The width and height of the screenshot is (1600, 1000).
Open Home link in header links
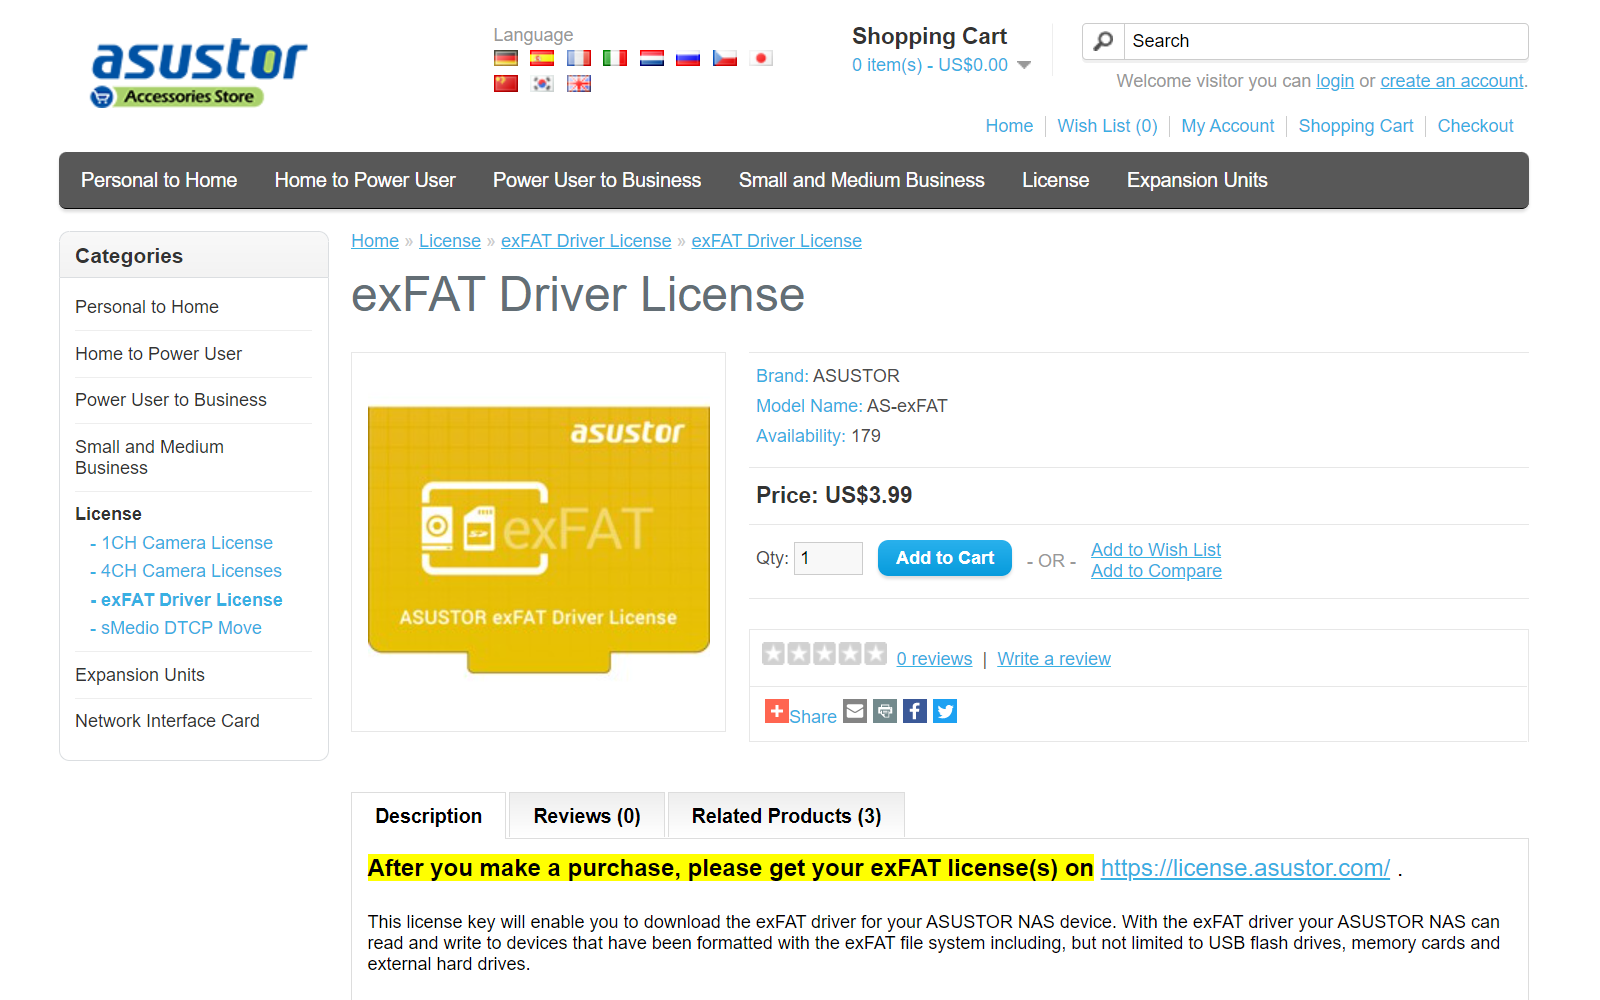click(x=1009, y=126)
